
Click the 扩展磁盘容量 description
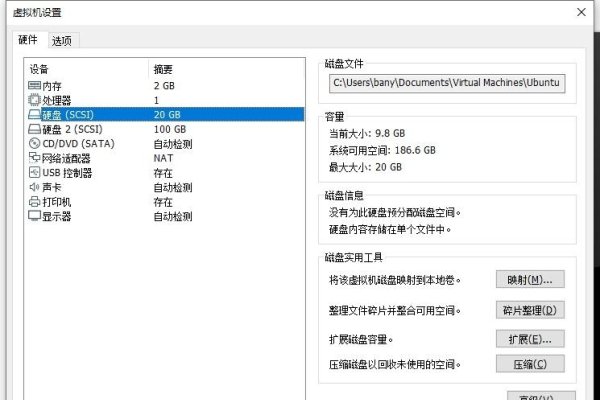tap(361, 339)
